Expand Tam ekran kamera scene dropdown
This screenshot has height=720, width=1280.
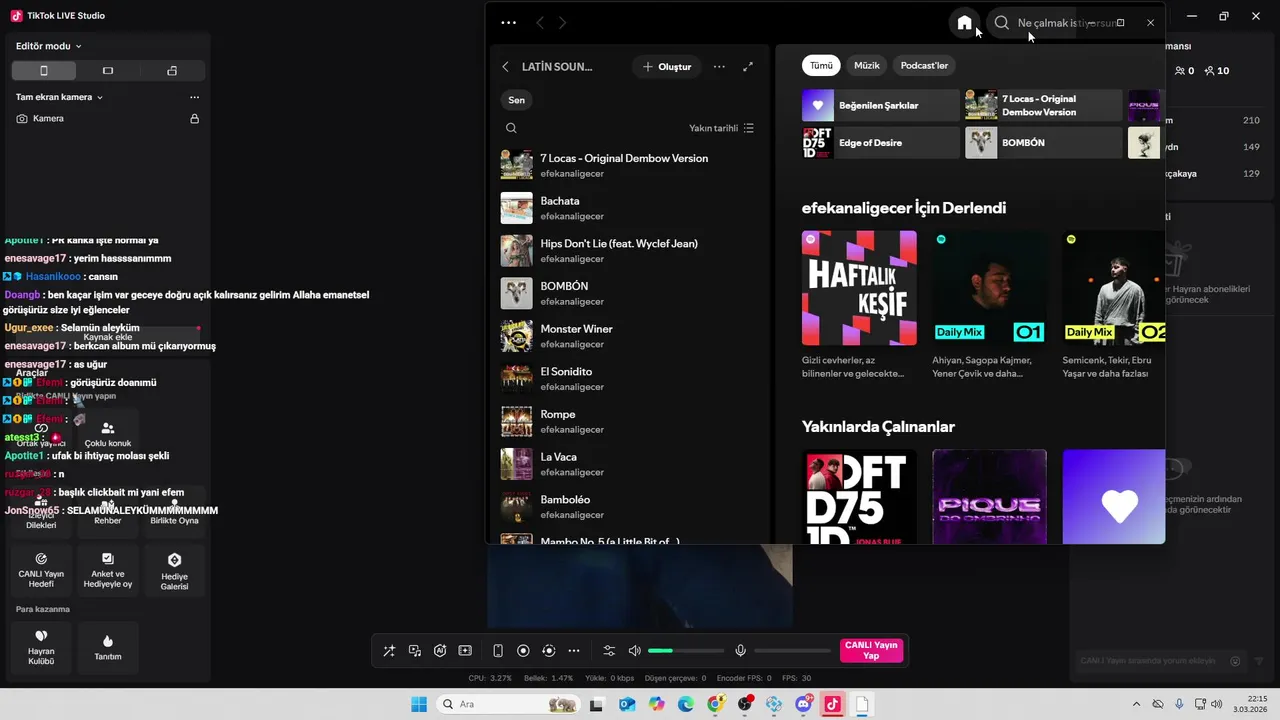[60, 97]
